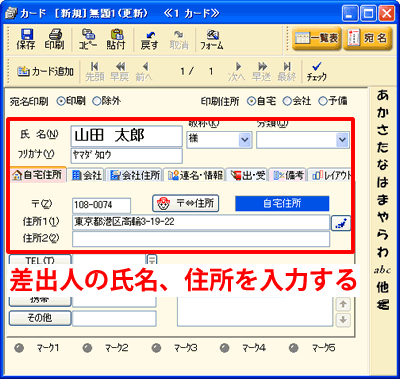The width and height of the screenshot is (400, 379).
Task: Toggle マーク5 indicator
Action: (294, 348)
